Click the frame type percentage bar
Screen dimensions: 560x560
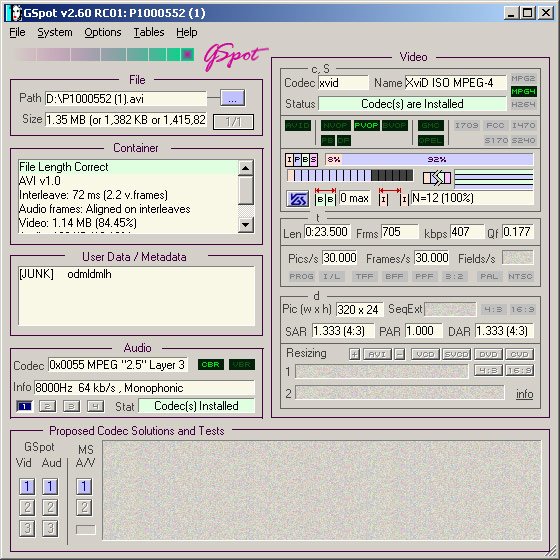[429, 159]
